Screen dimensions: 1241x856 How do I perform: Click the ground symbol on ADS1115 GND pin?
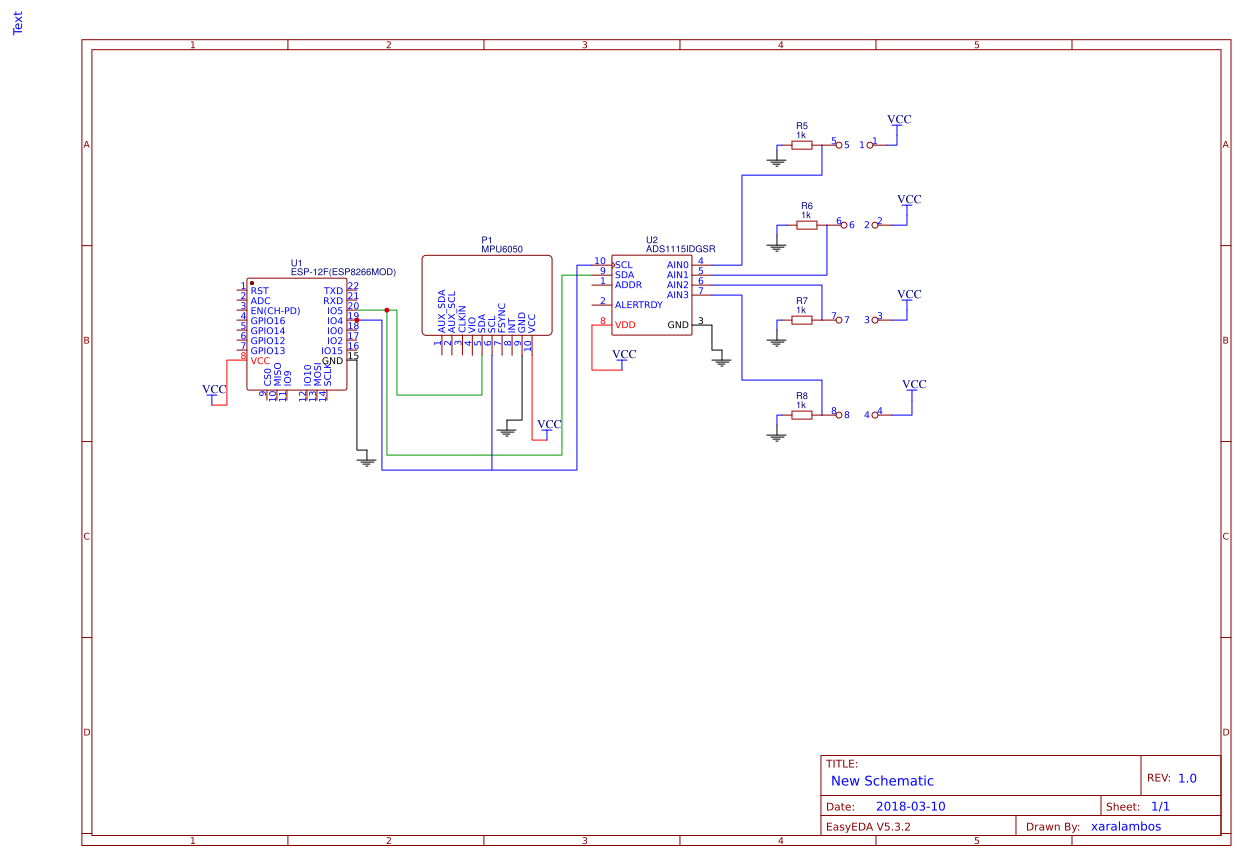pos(722,361)
